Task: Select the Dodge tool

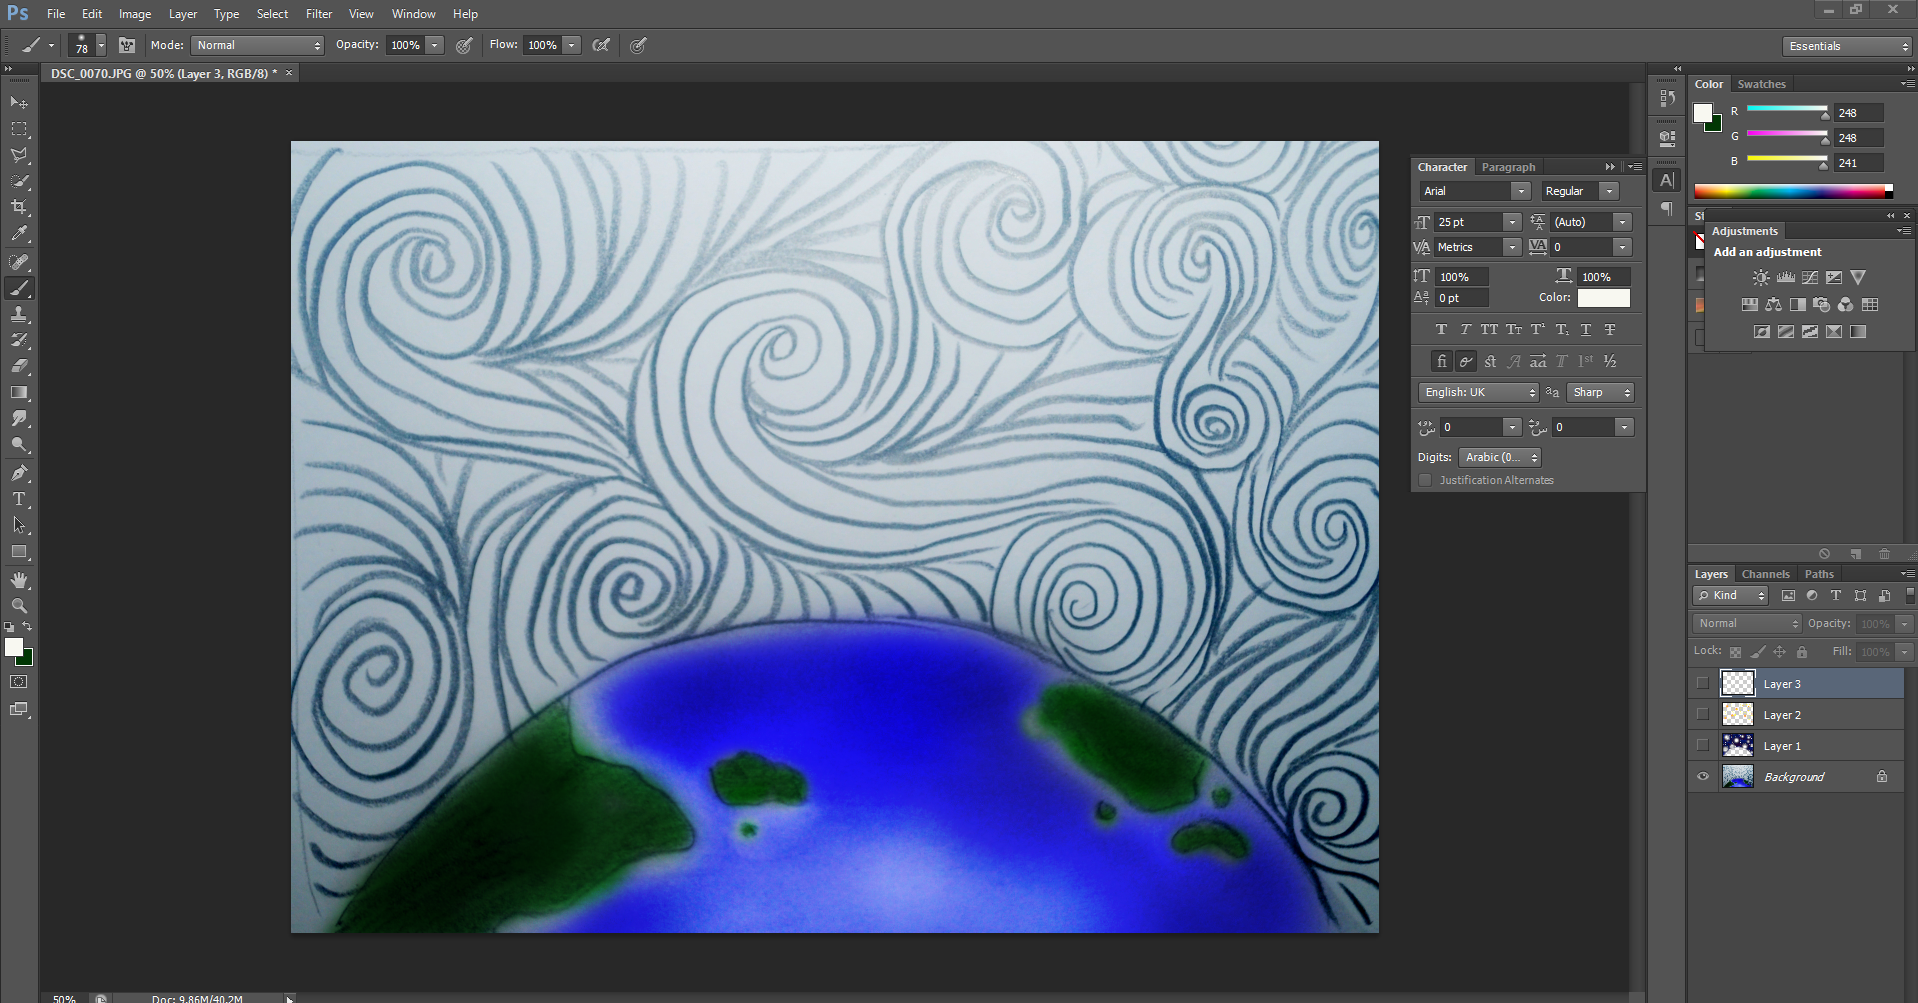Action: pos(19,445)
